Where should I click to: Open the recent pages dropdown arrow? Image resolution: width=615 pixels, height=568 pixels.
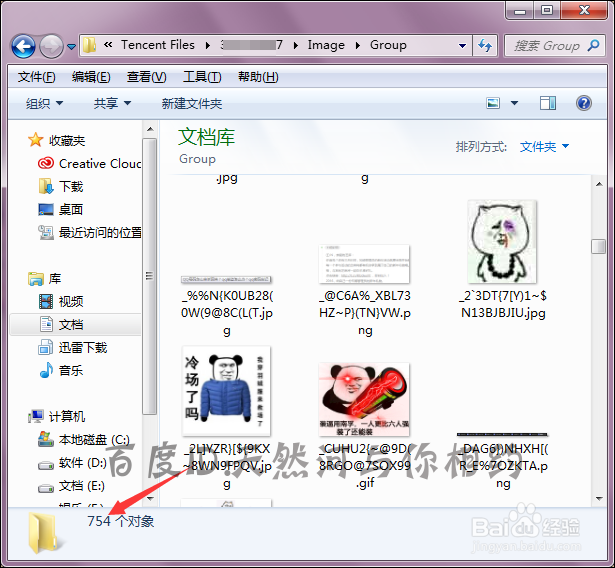[x=71, y=47]
